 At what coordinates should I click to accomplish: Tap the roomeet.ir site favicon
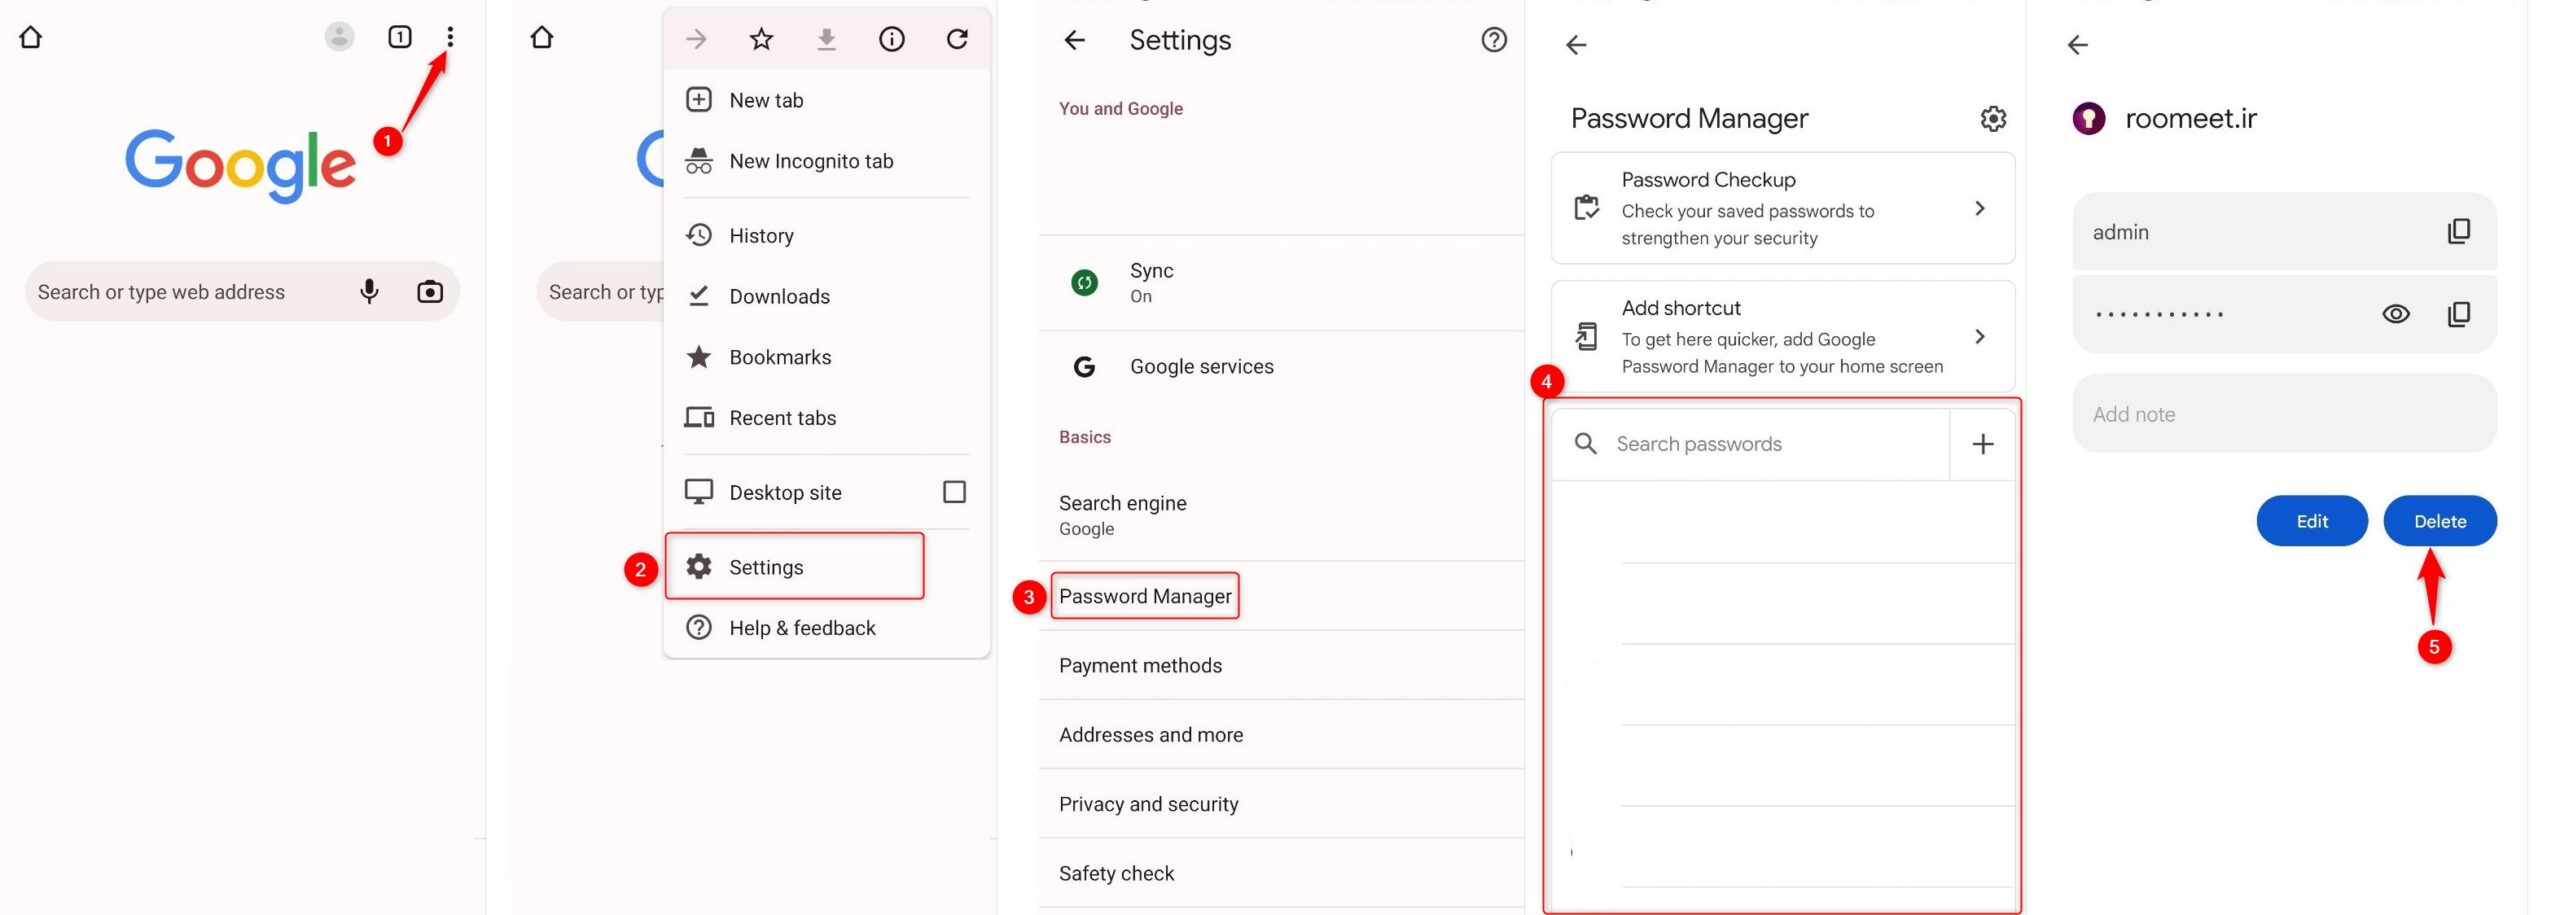(2089, 119)
